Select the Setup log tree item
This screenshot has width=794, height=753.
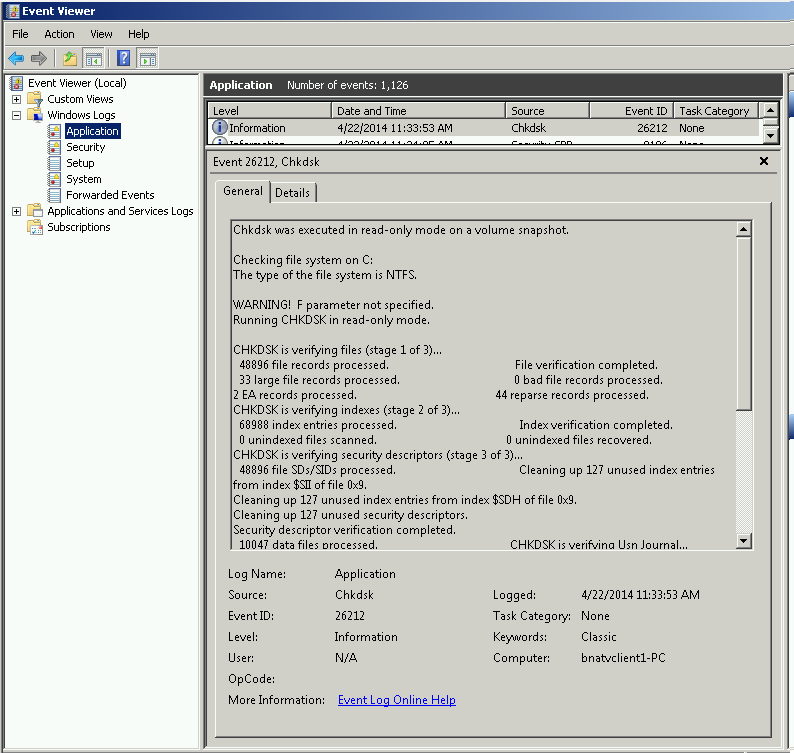click(x=80, y=163)
